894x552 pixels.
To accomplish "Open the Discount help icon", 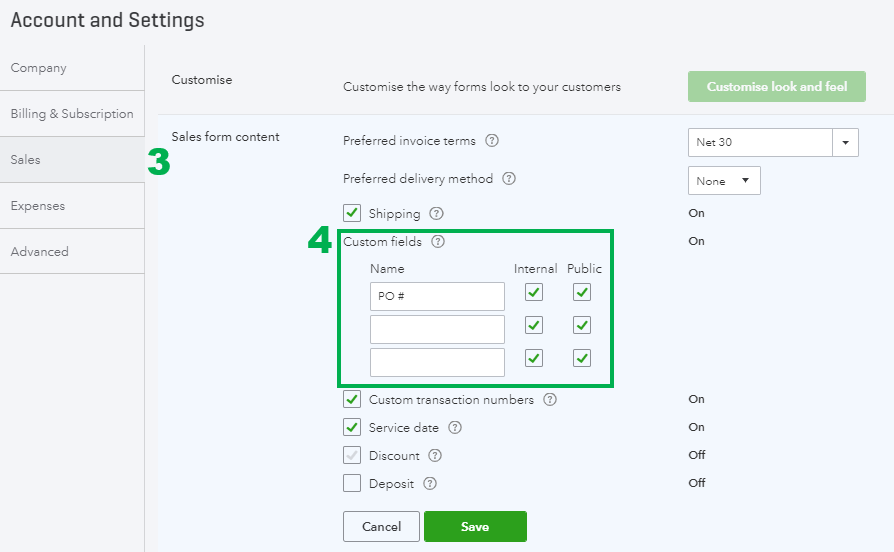I will point(435,456).
